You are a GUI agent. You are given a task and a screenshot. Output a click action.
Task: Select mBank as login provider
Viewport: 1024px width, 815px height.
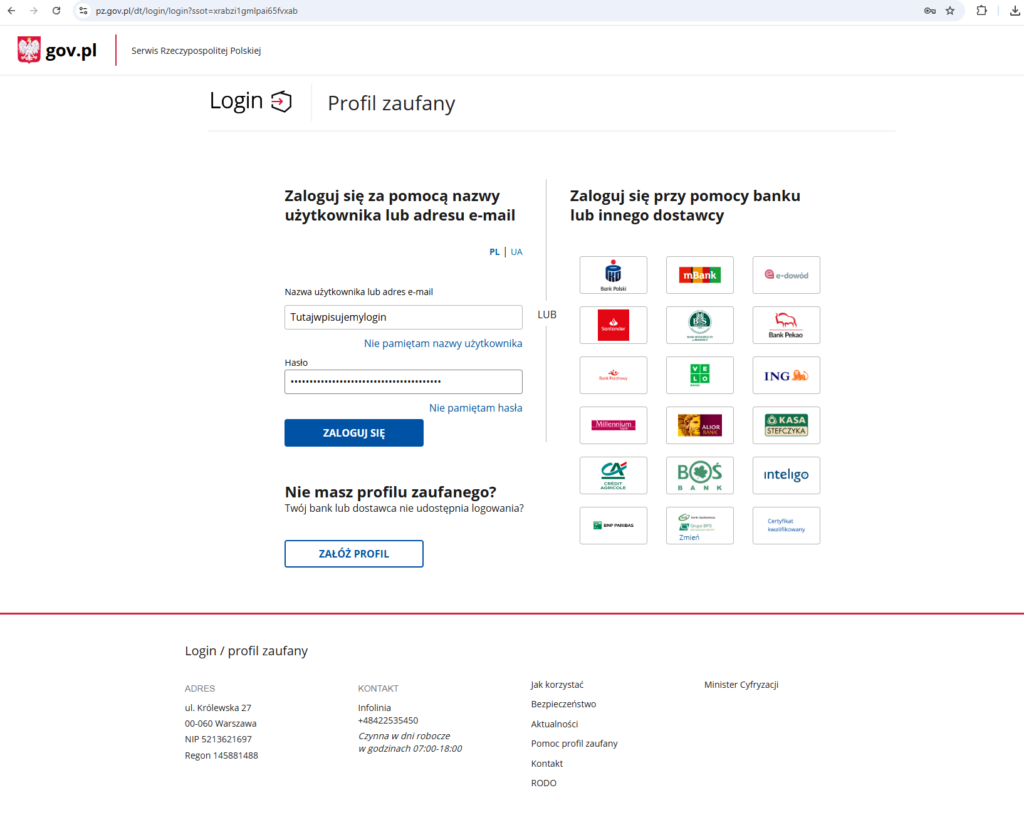[x=699, y=275]
